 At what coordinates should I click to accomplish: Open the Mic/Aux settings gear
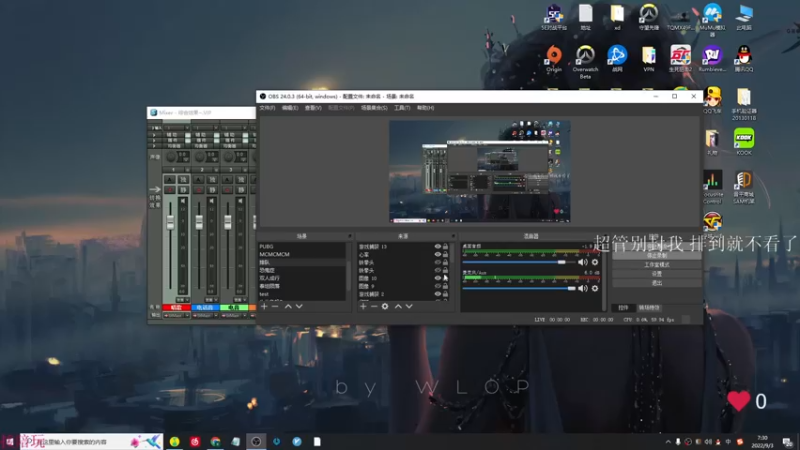coord(595,288)
